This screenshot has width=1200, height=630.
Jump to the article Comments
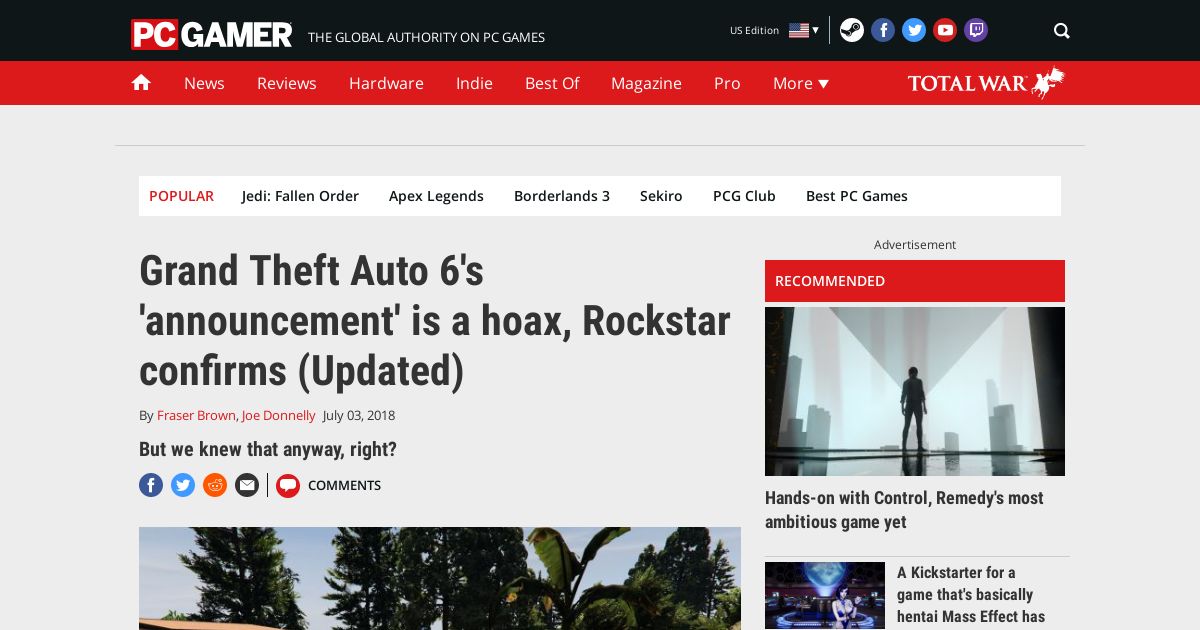[x=343, y=485]
